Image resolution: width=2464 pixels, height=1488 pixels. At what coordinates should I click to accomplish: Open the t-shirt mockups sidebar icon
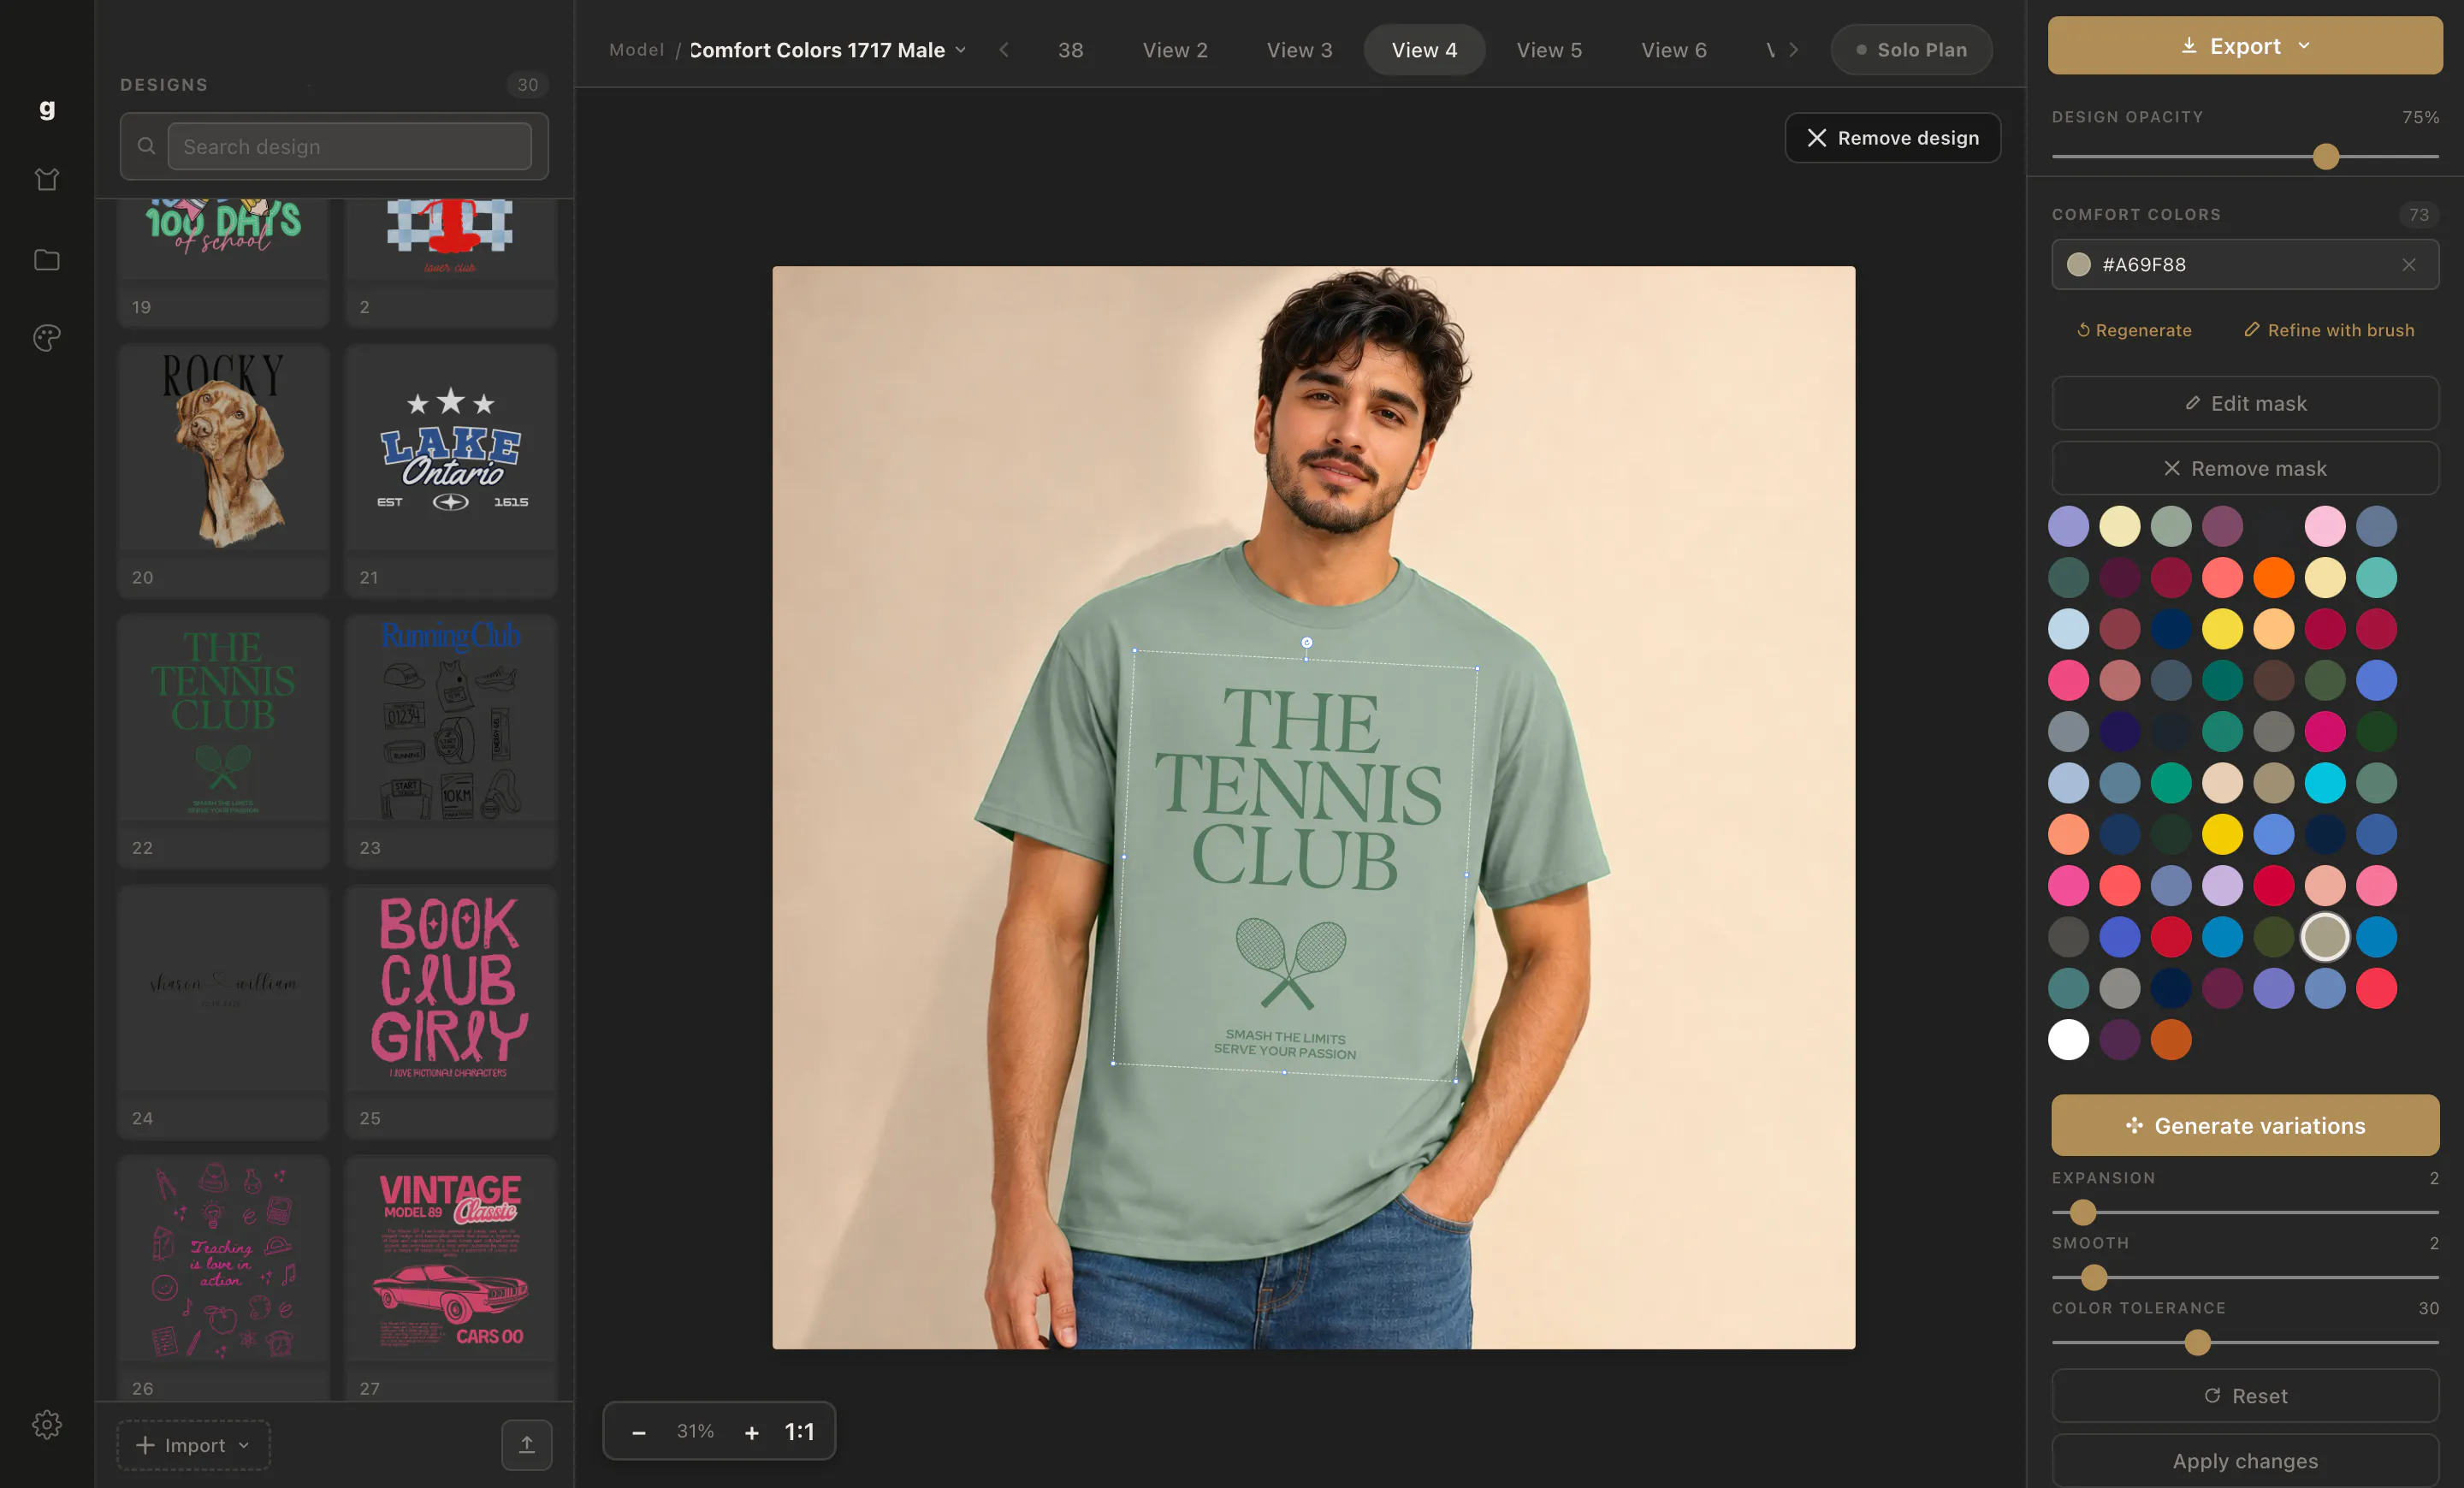point(47,179)
